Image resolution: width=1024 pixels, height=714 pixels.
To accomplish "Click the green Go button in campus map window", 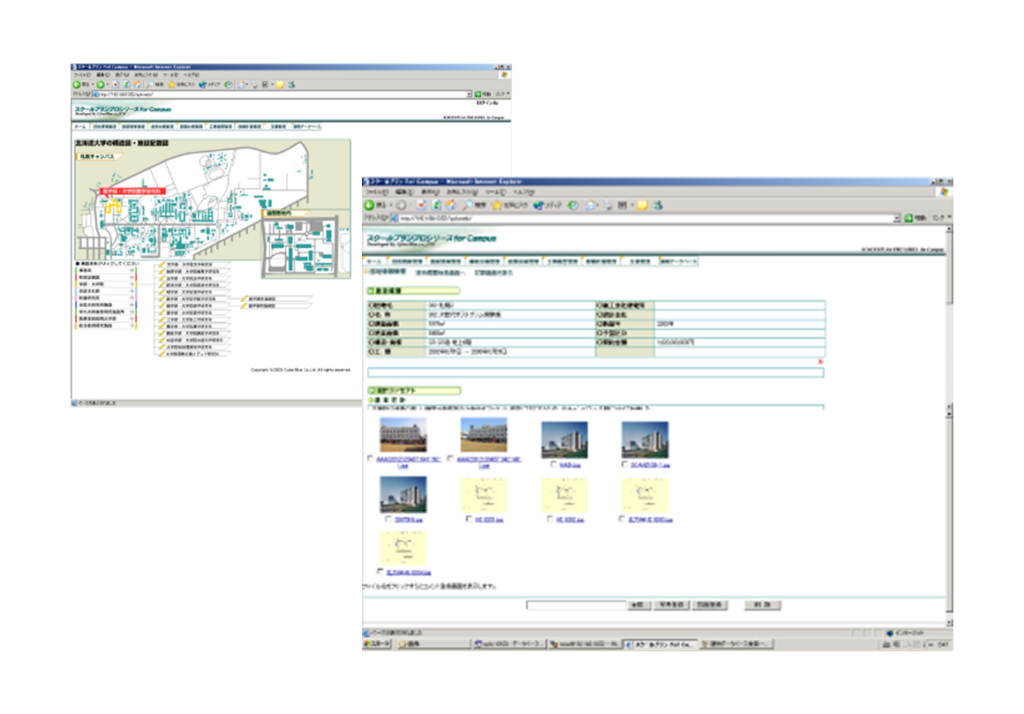I will 478,94.
